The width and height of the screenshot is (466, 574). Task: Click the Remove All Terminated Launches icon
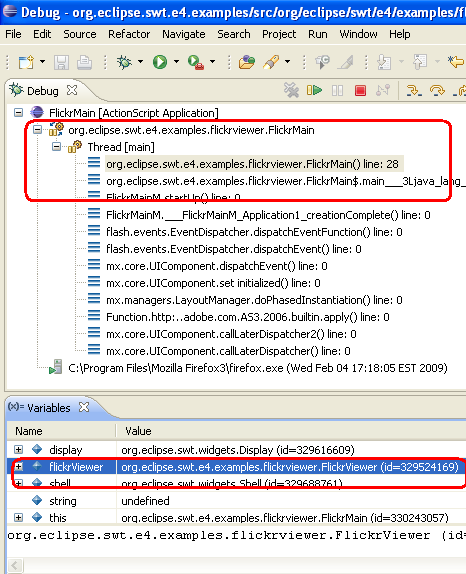pos(291,90)
